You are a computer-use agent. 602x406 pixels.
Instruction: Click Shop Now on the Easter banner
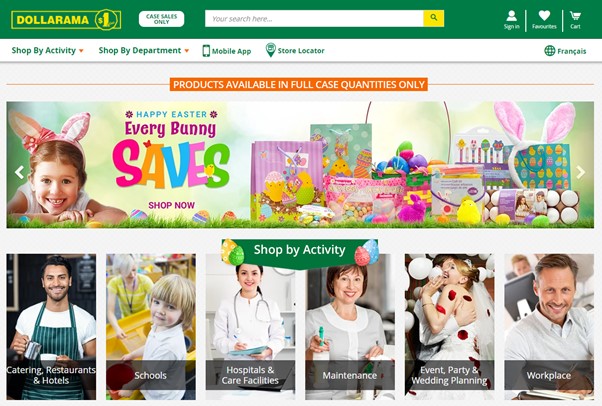(x=171, y=205)
